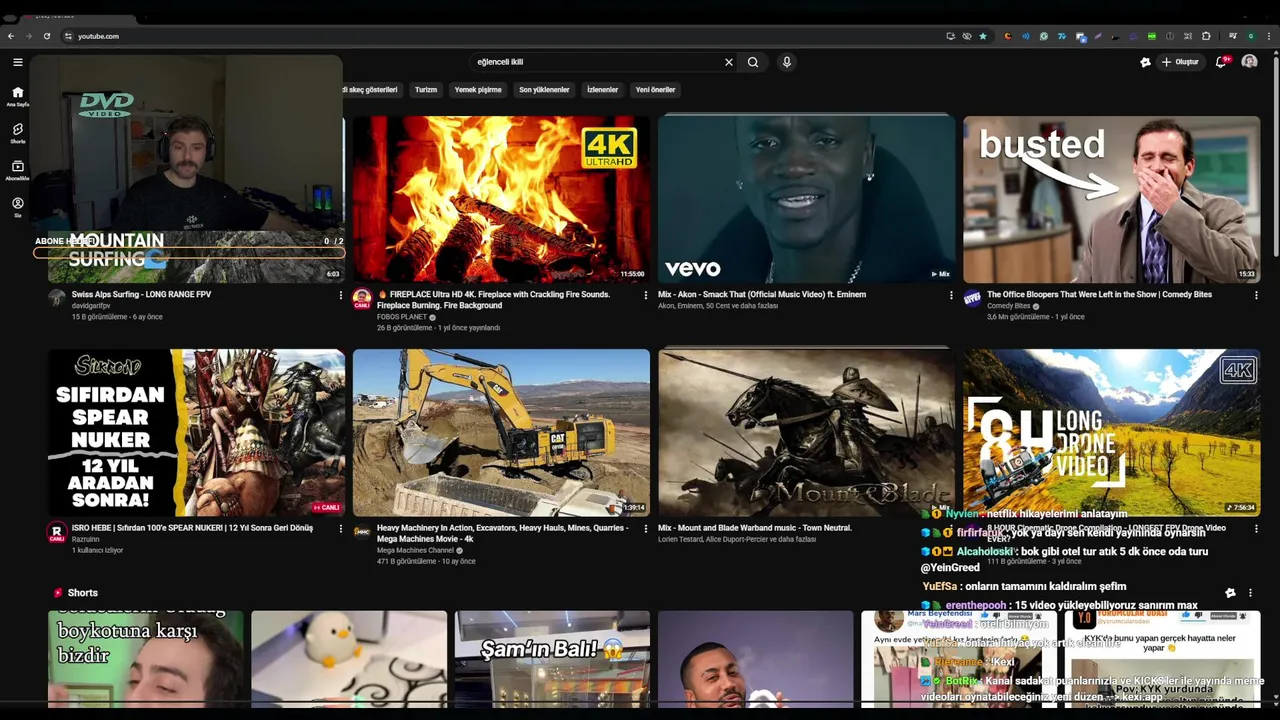This screenshot has width=1280, height=720.
Task: Open Razmunn channel avatar with R logo
Action: [57, 532]
